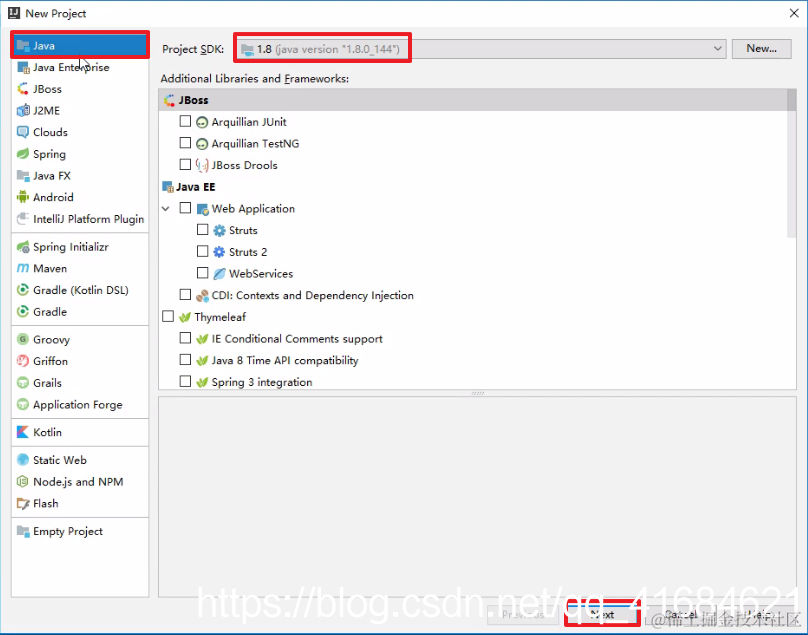Image resolution: width=808 pixels, height=635 pixels.
Task: Click the Next button
Action: 602,614
